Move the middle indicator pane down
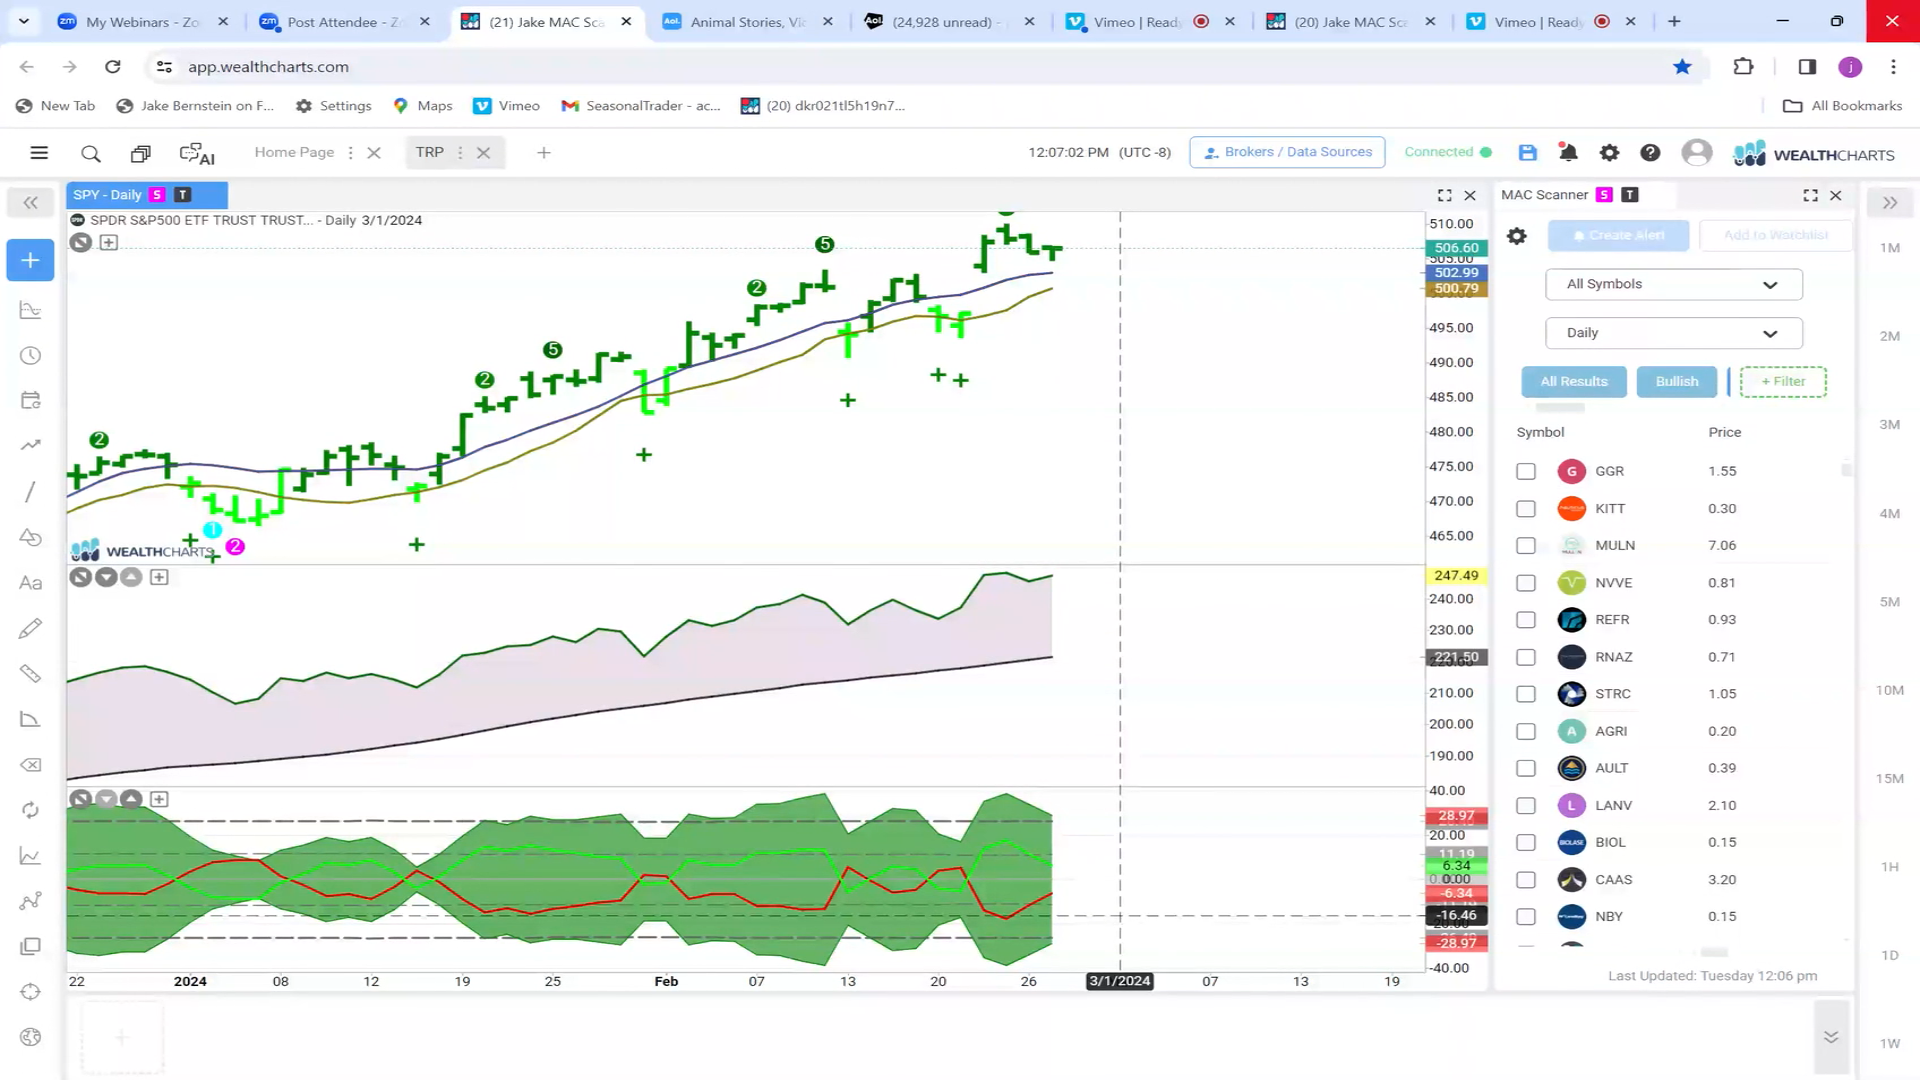1920x1080 pixels. click(x=106, y=577)
